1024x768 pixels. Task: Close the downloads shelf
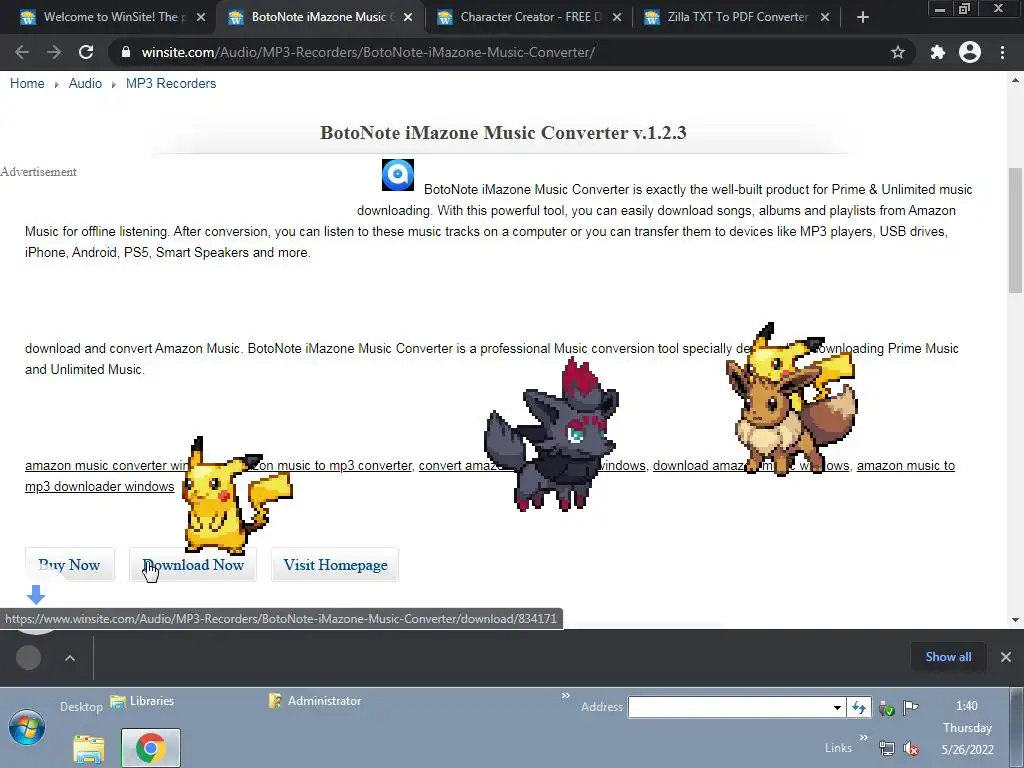pyautogui.click(x=1006, y=657)
